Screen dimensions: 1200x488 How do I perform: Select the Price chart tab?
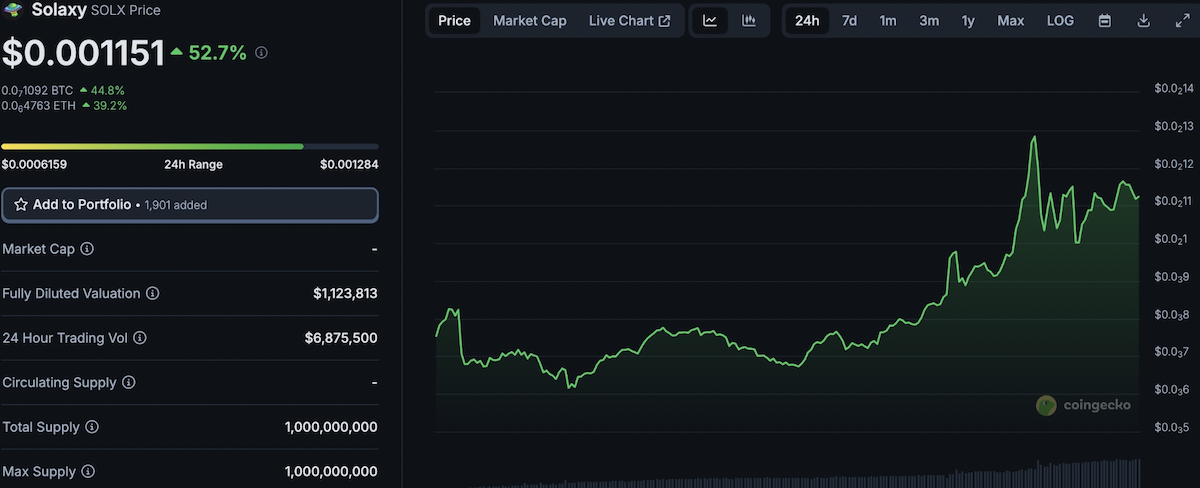454,21
